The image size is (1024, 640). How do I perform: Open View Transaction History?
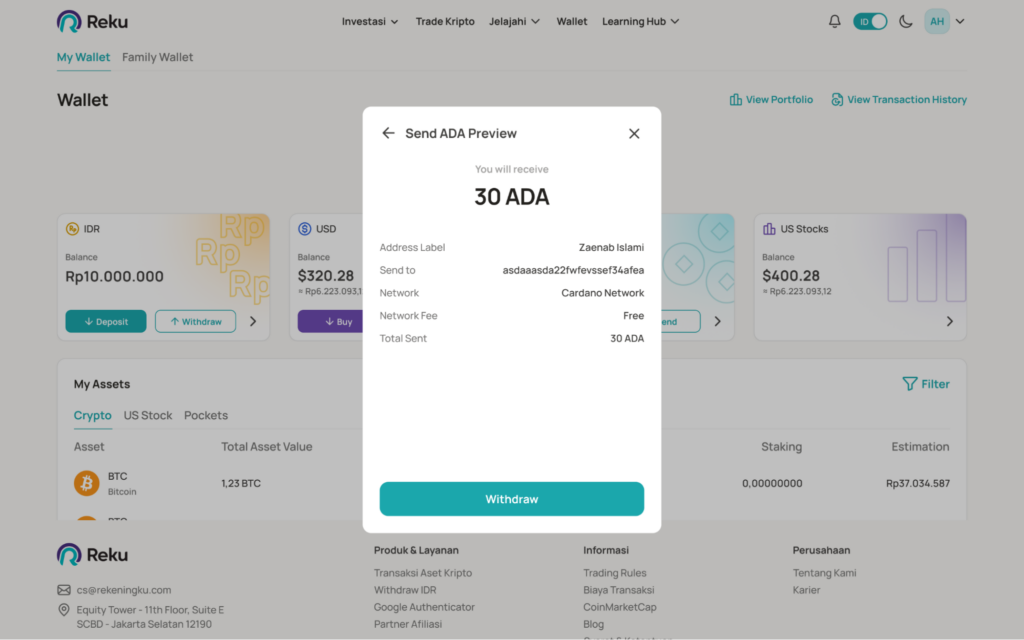tap(899, 100)
